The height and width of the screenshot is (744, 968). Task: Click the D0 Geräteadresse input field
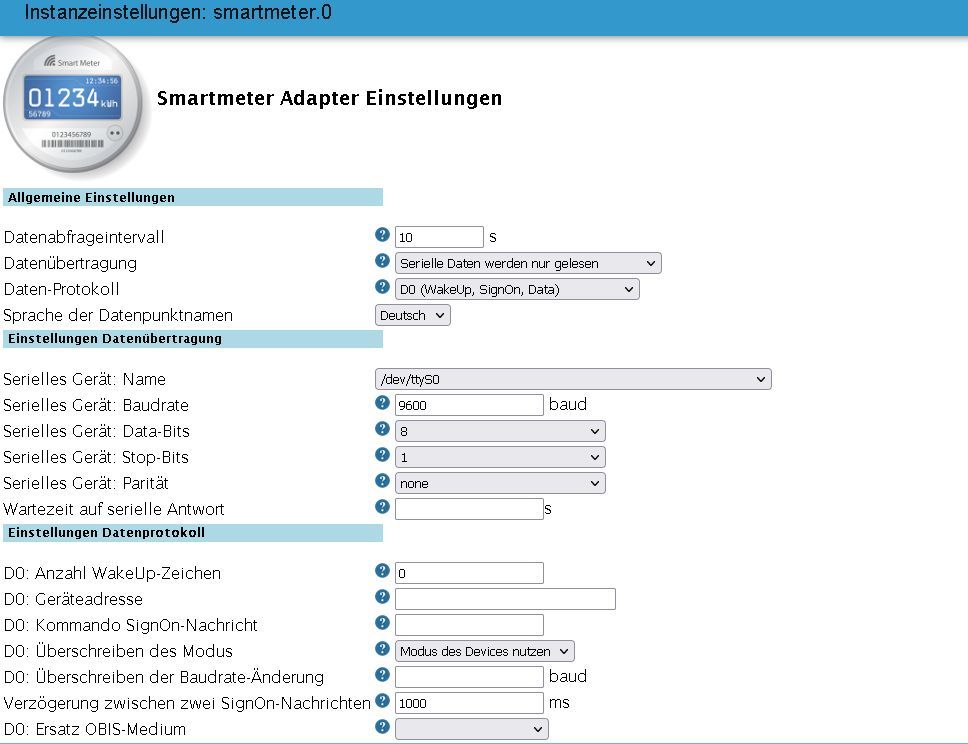[505, 599]
